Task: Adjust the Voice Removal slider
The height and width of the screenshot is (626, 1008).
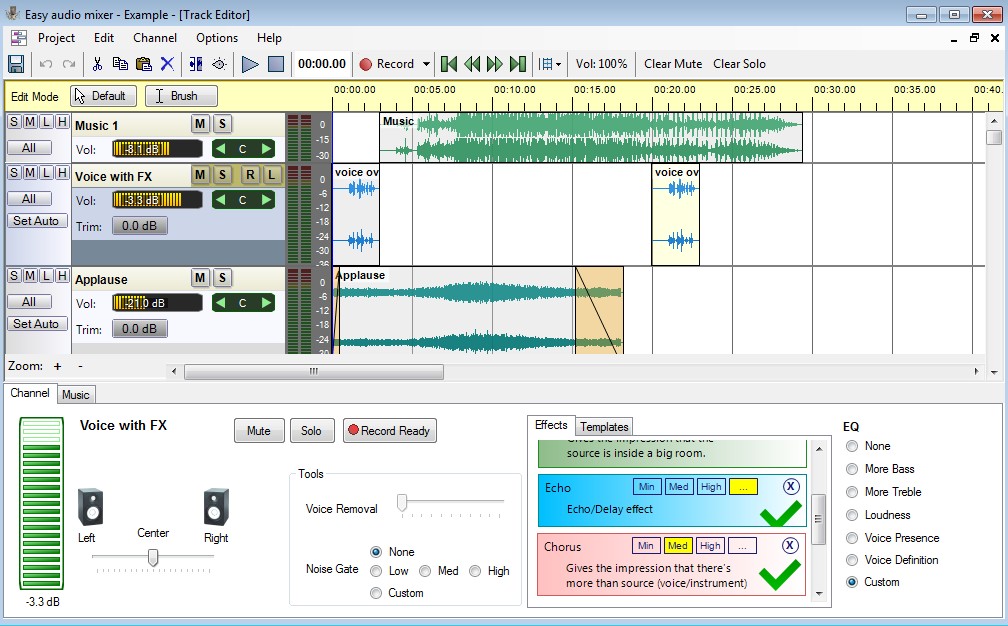Action: 401,501
